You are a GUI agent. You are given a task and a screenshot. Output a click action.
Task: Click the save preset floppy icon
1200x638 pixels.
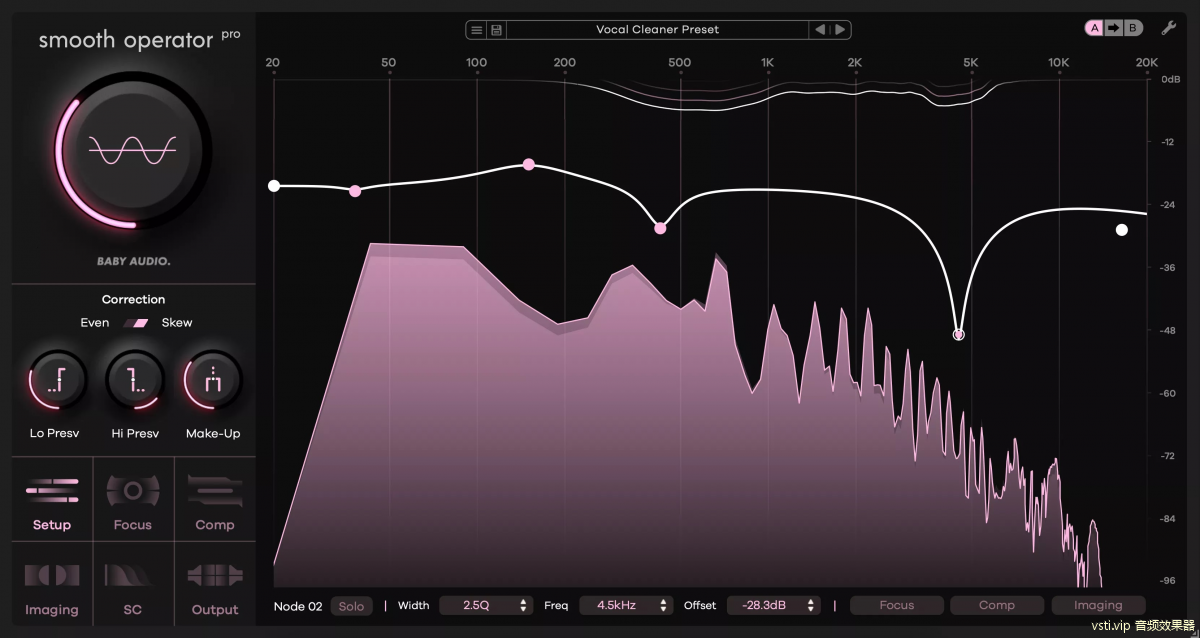coord(496,30)
